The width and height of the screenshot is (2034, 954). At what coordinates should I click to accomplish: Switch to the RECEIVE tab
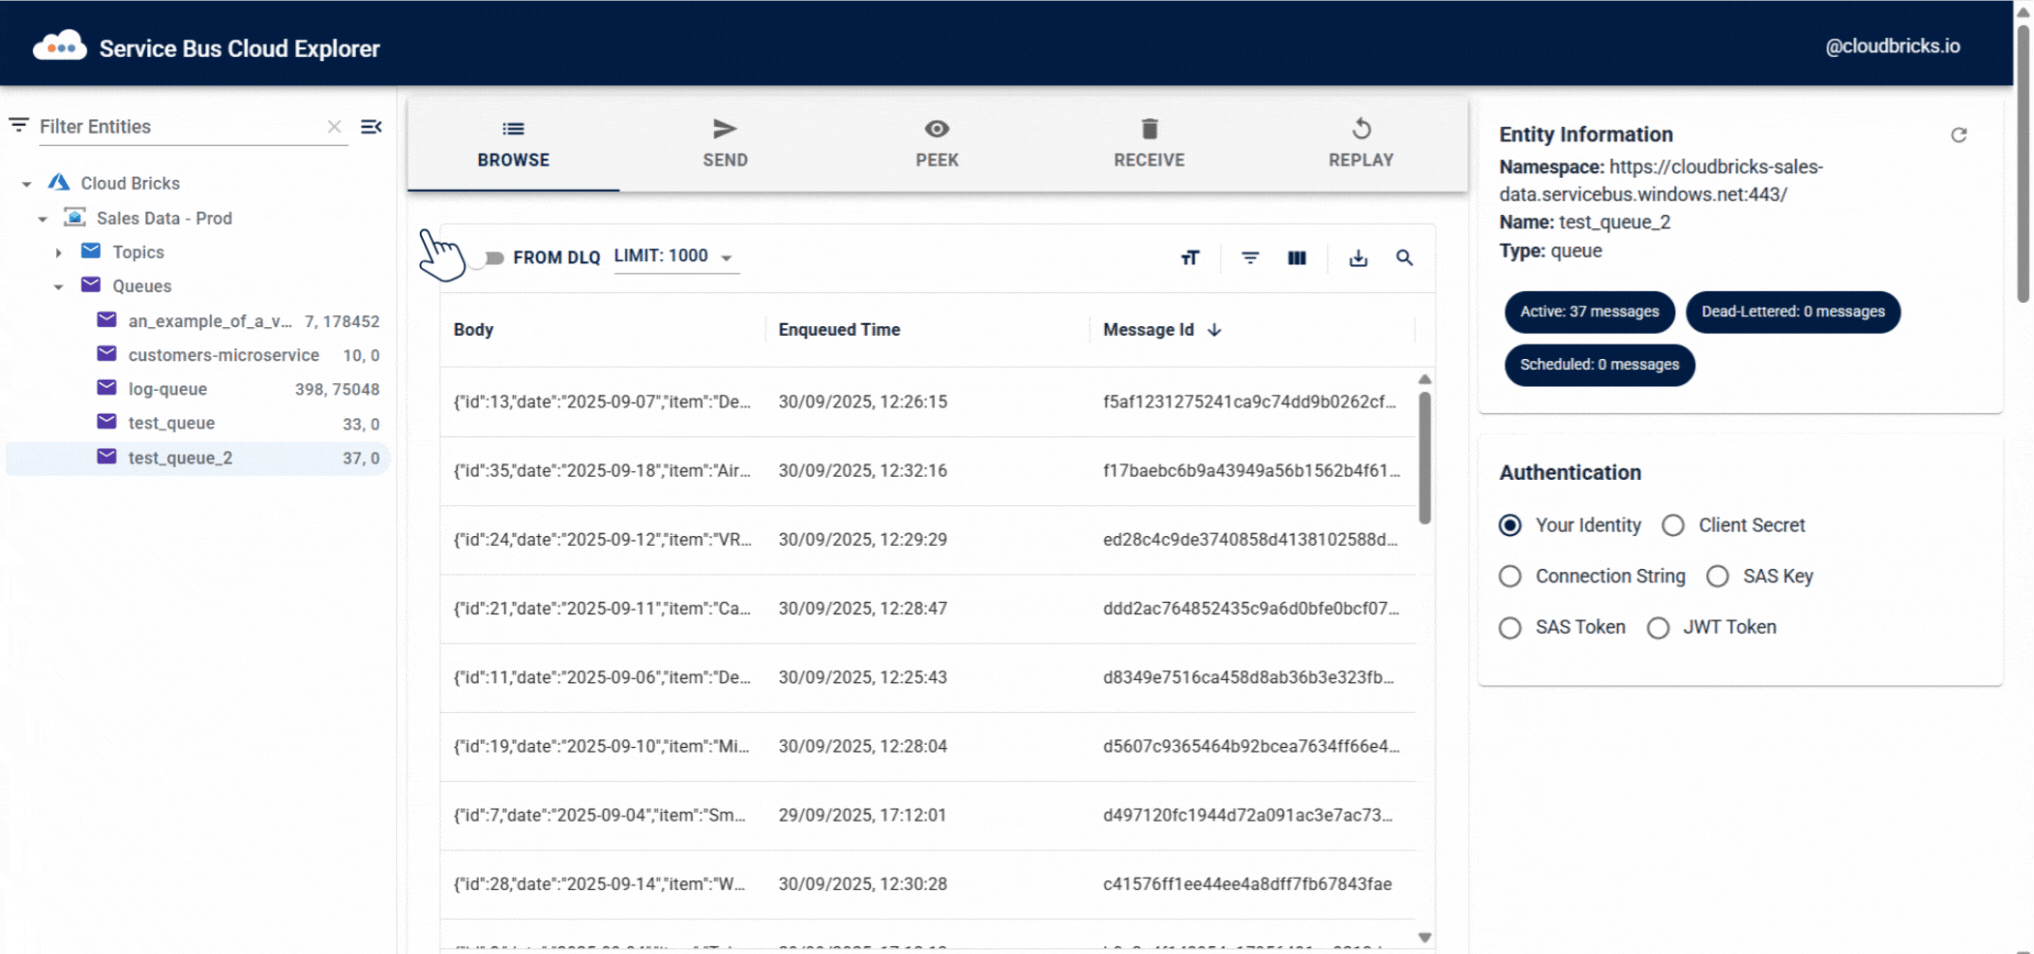(1149, 143)
